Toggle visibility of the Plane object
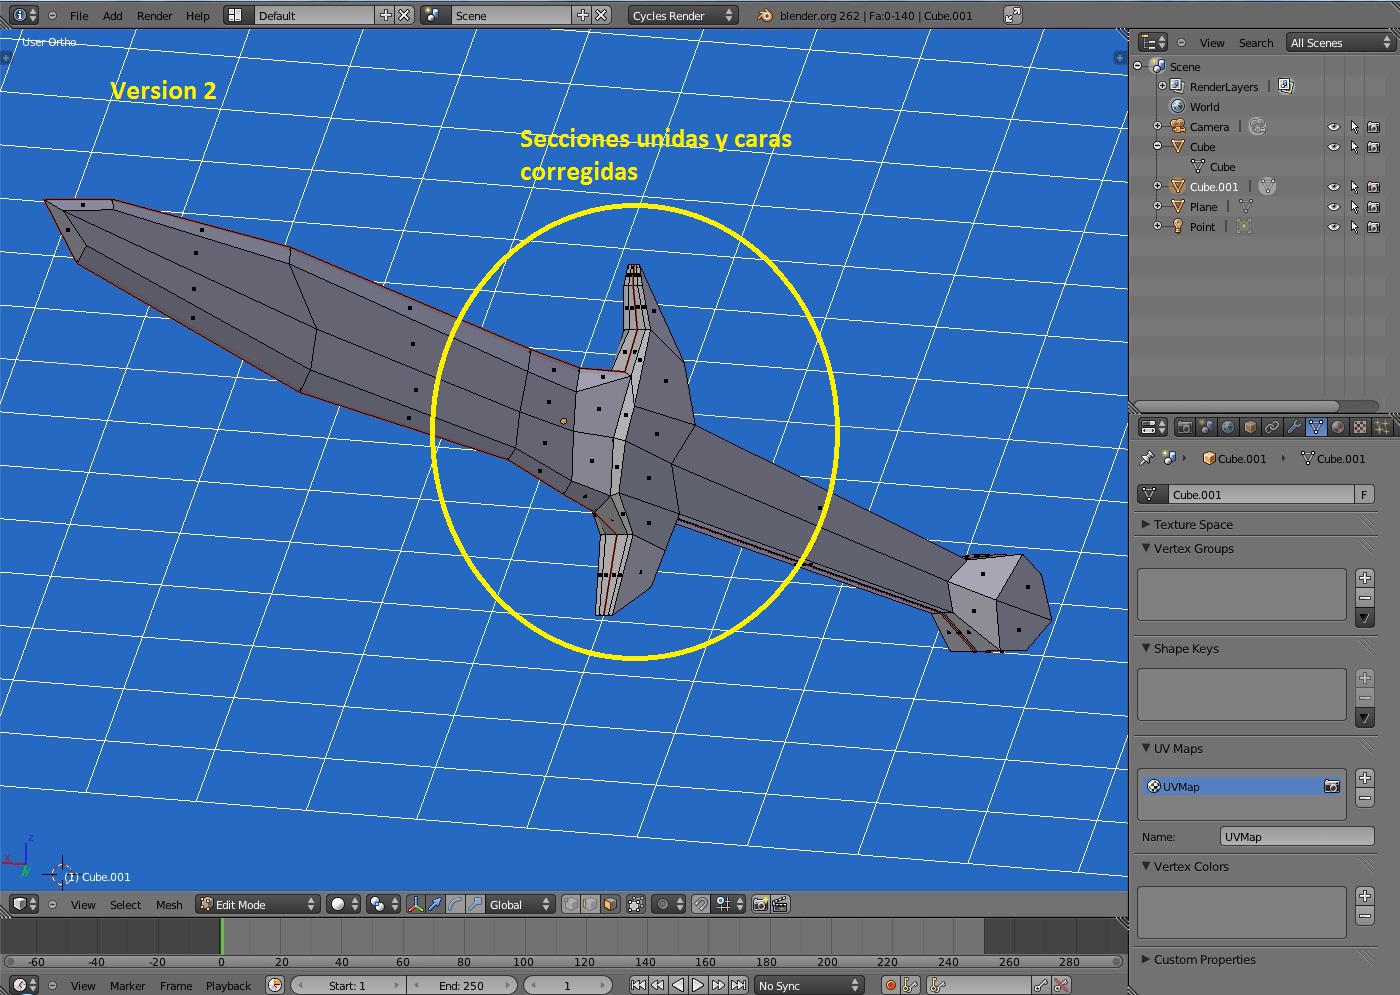This screenshot has height=995, width=1400. click(1333, 207)
